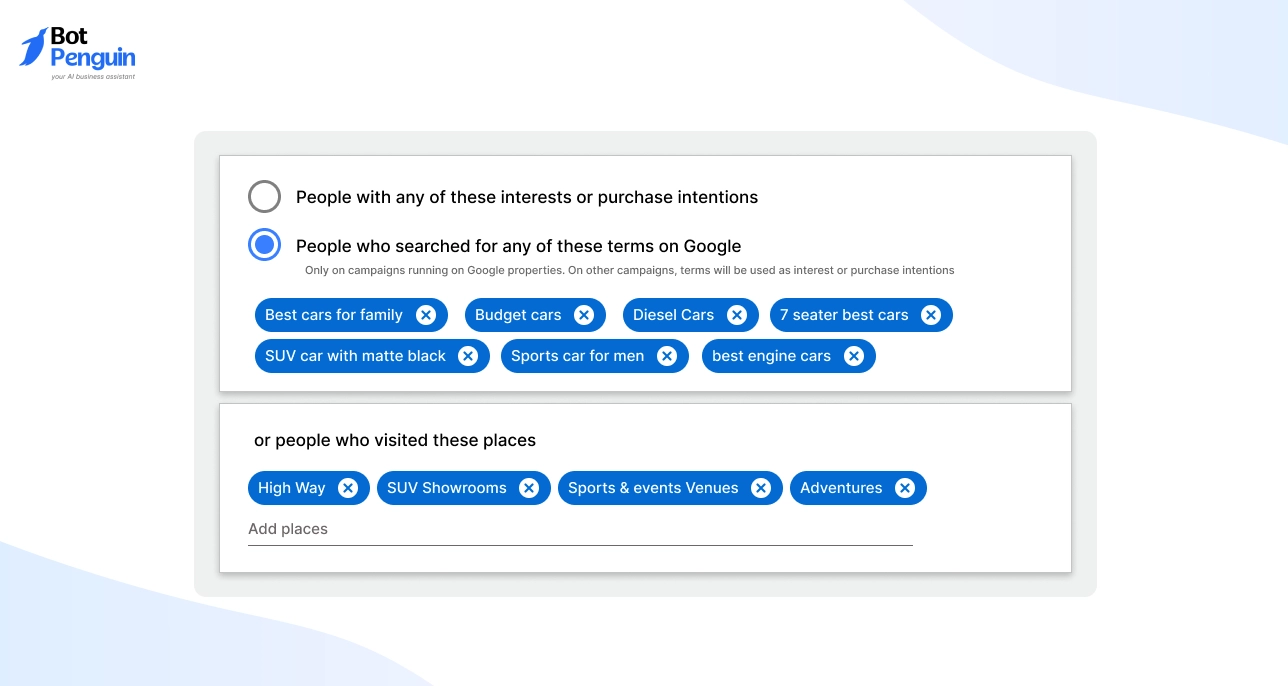Click the 'Adventures' chip label
This screenshot has height=686, width=1288.
pos(841,488)
